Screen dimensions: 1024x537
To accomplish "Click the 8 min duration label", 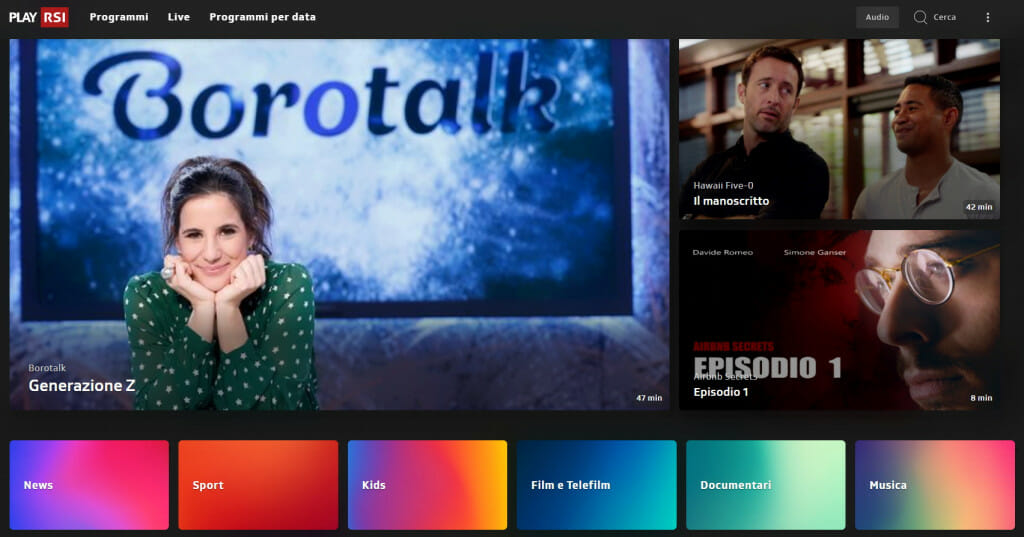I will tap(981, 398).
